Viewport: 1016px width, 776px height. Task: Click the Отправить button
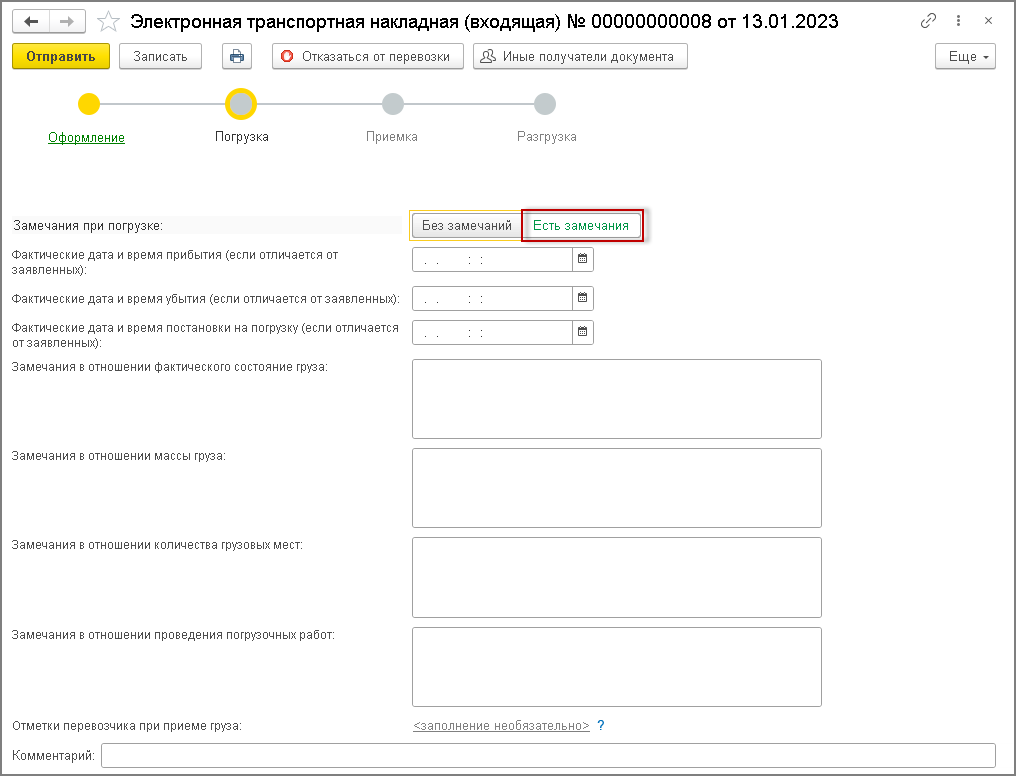(x=61, y=56)
